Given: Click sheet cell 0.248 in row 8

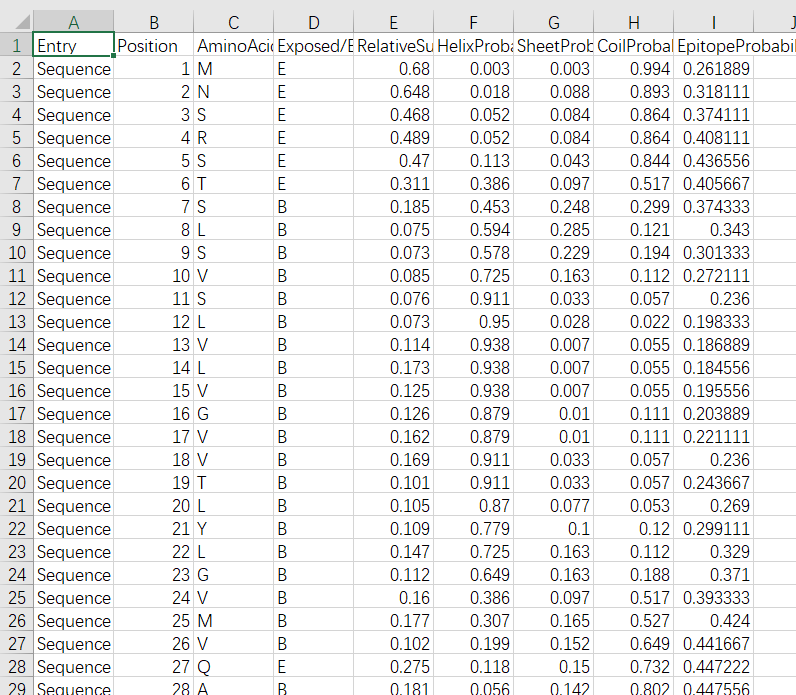Looking at the screenshot, I should point(553,207).
